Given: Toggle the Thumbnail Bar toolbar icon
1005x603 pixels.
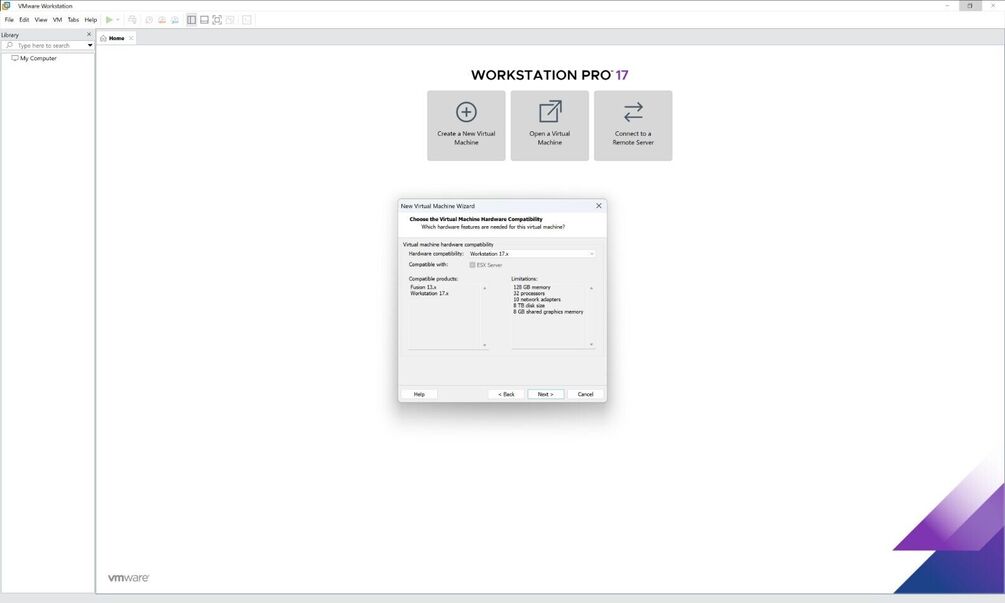Looking at the screenshot, I should click(204, 20).
